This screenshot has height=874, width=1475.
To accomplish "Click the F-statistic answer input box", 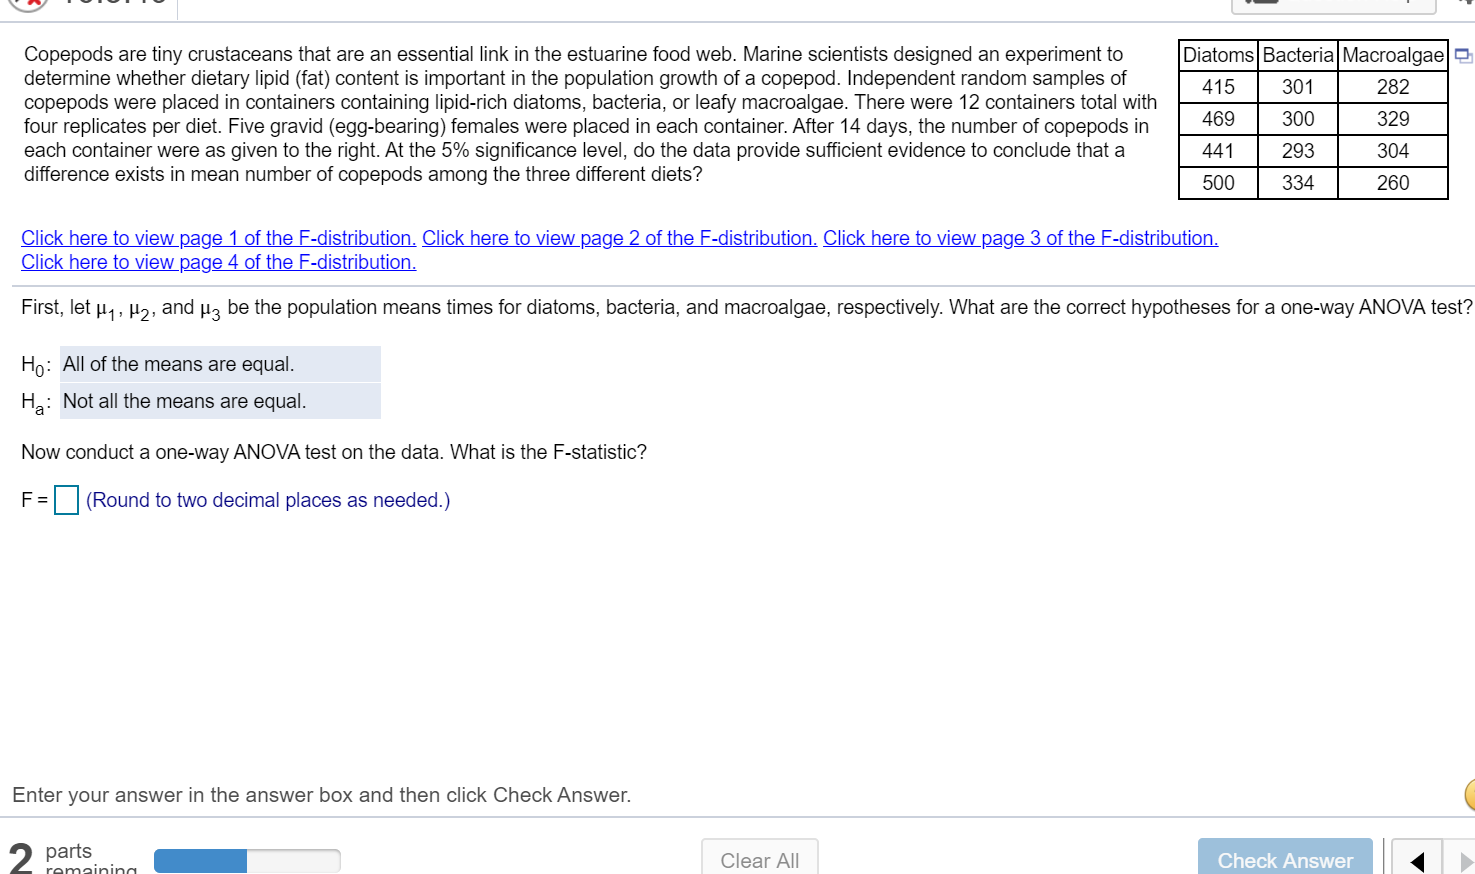I will 65,499.
